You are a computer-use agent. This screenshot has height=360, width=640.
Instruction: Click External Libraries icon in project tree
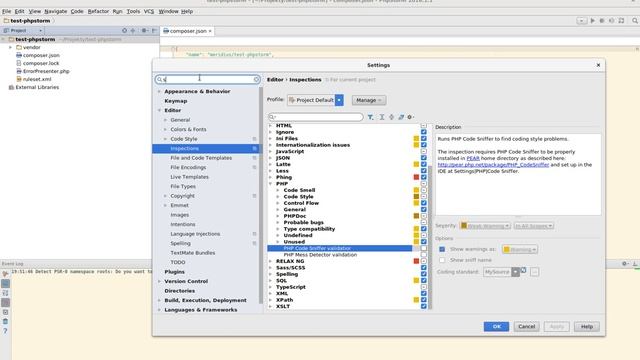pos(11,87)
